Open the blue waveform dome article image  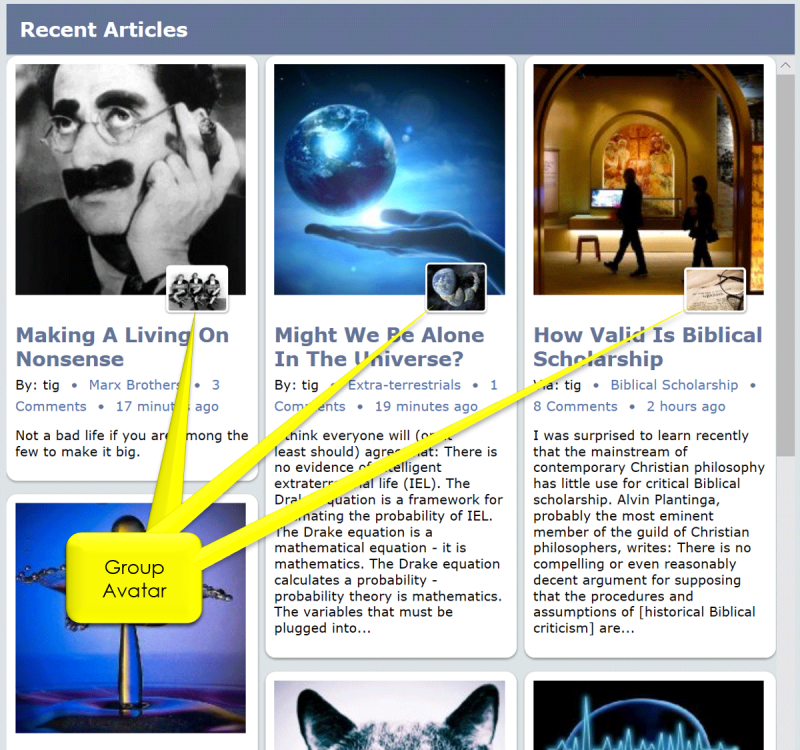[x=648, y=715]
